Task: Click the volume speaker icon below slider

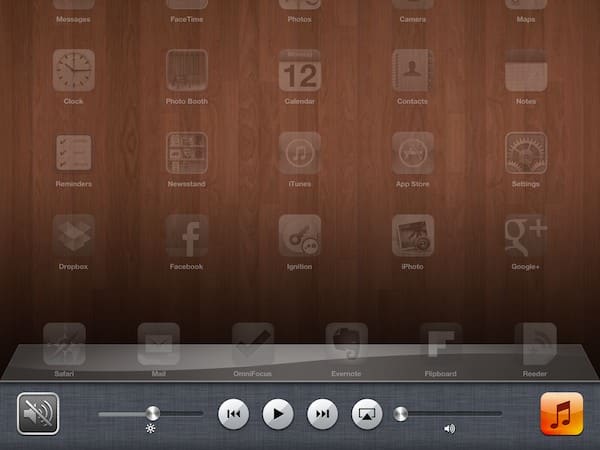Action: point(450,429)
